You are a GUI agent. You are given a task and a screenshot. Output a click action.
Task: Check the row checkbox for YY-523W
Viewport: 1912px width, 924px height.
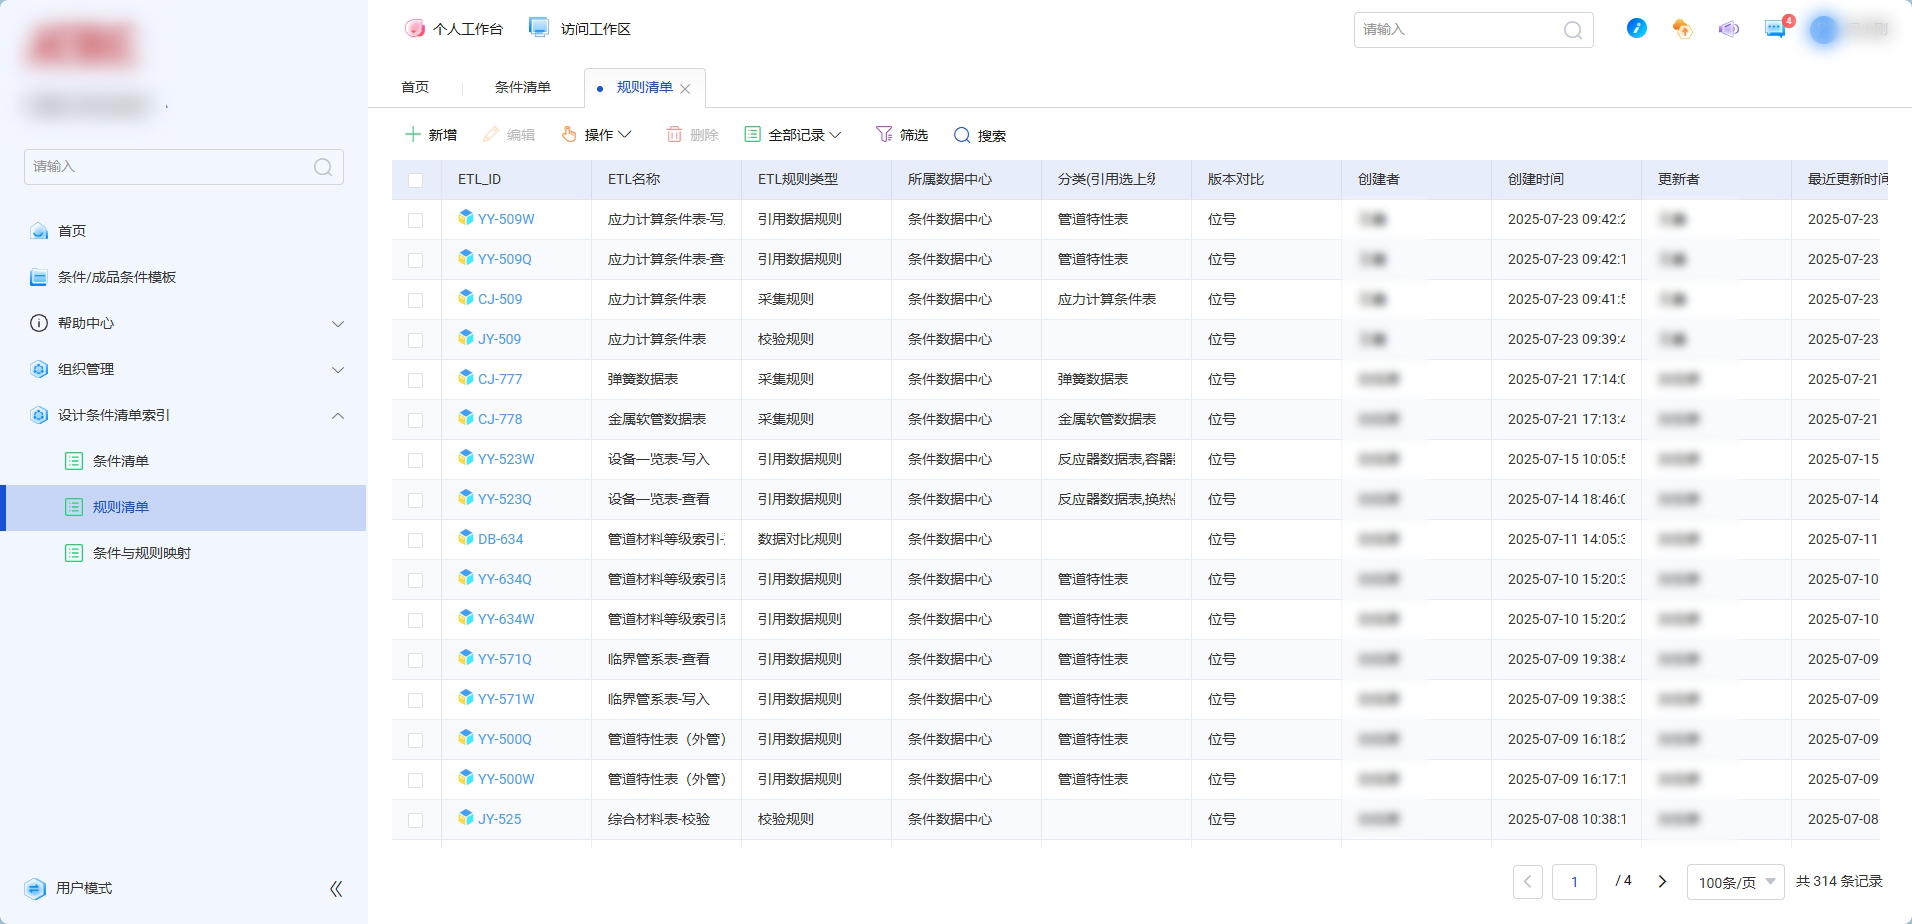click(x=415, y=460)
